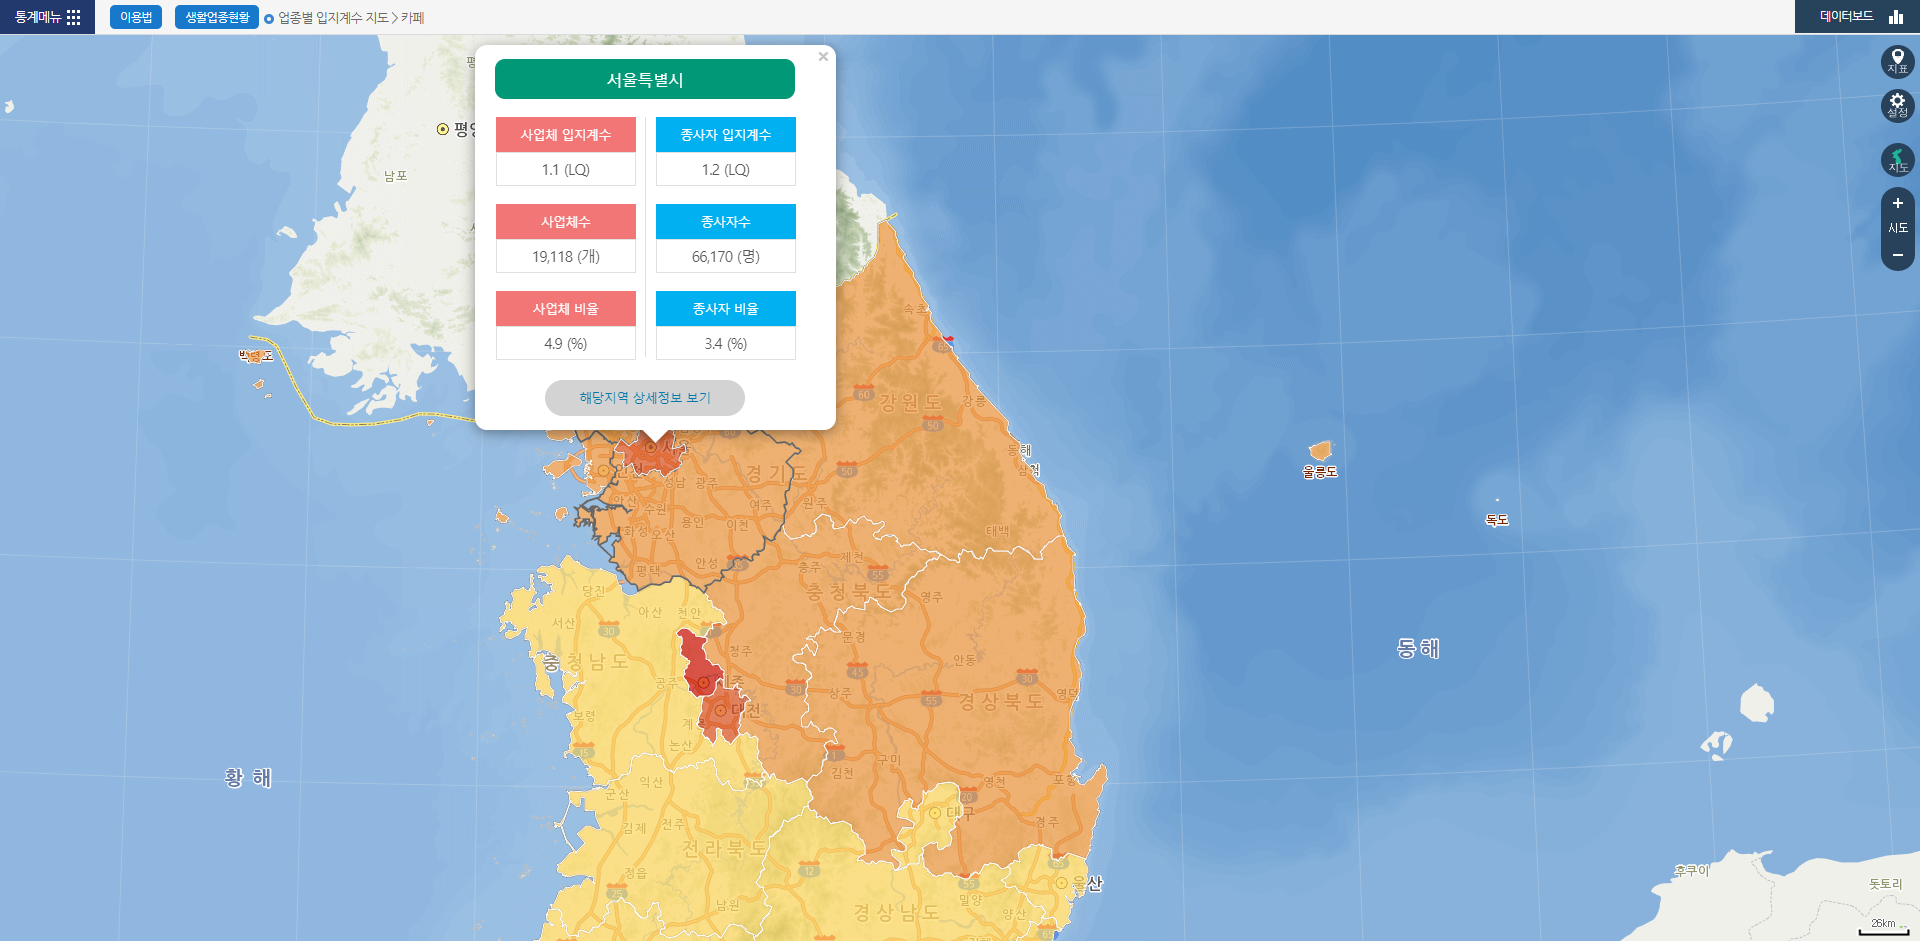The image size is (1920, 941).
Task: Click the 사업체수 red label
Action: point(566,222)
